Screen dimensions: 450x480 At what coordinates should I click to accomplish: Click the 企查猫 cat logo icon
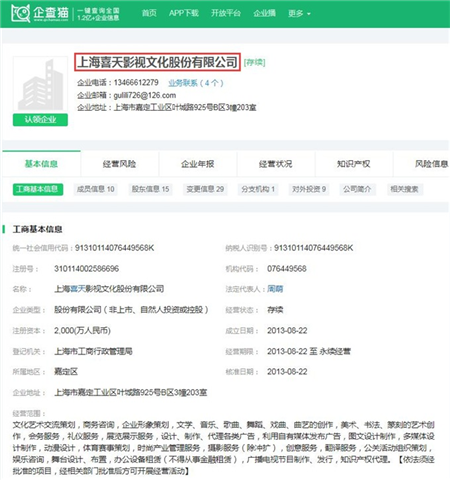[20, 13]
